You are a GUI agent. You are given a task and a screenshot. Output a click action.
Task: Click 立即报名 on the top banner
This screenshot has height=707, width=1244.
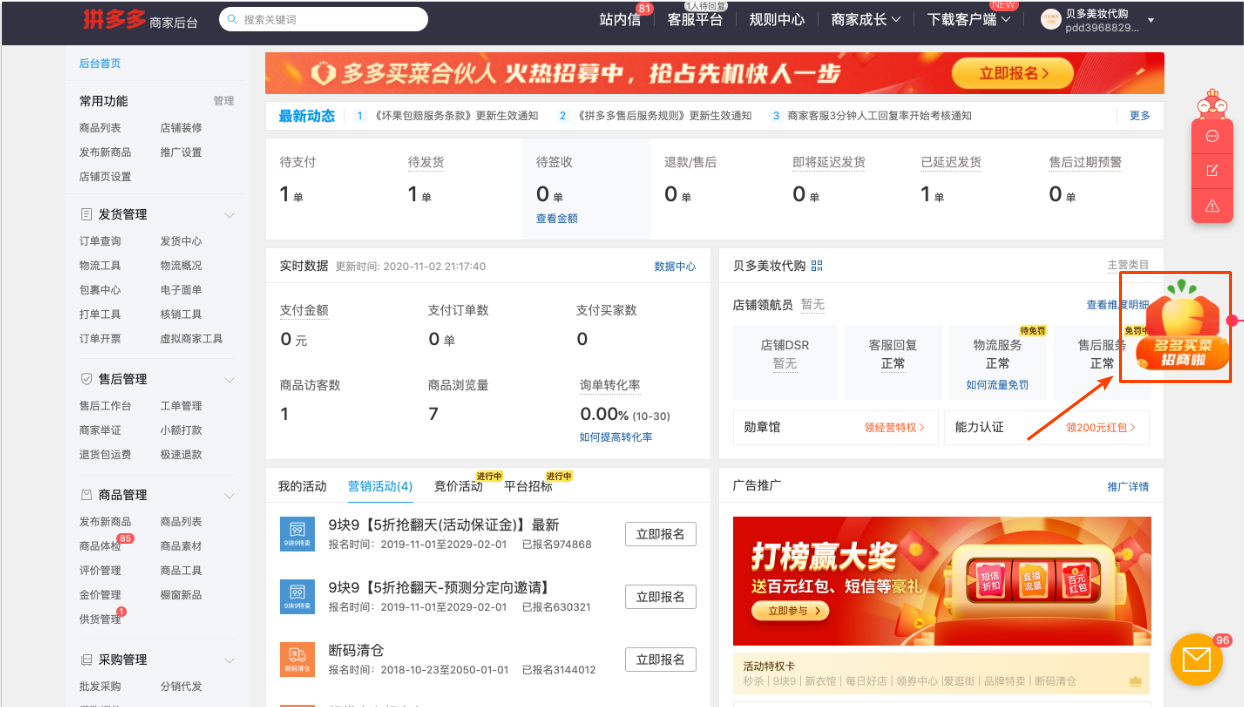[x=1015, y=73]
